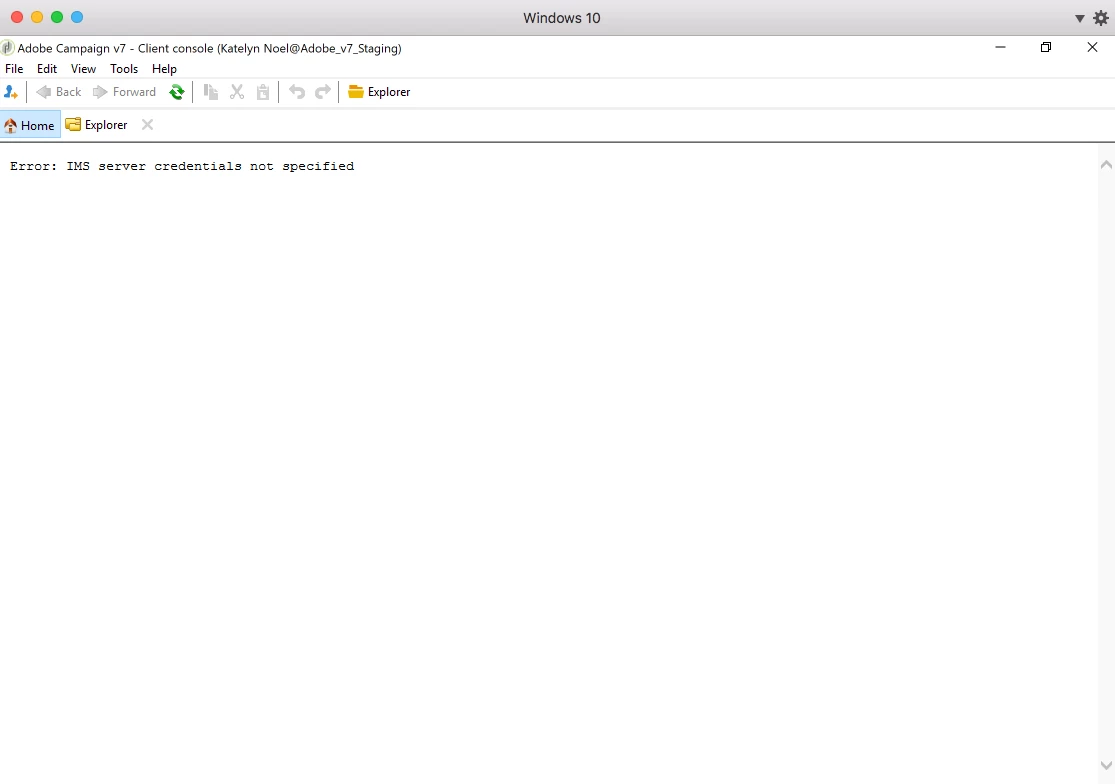Screen dimensions: 1115x784
Task: Go Forward using toolbar button
Action: (124, 92)
